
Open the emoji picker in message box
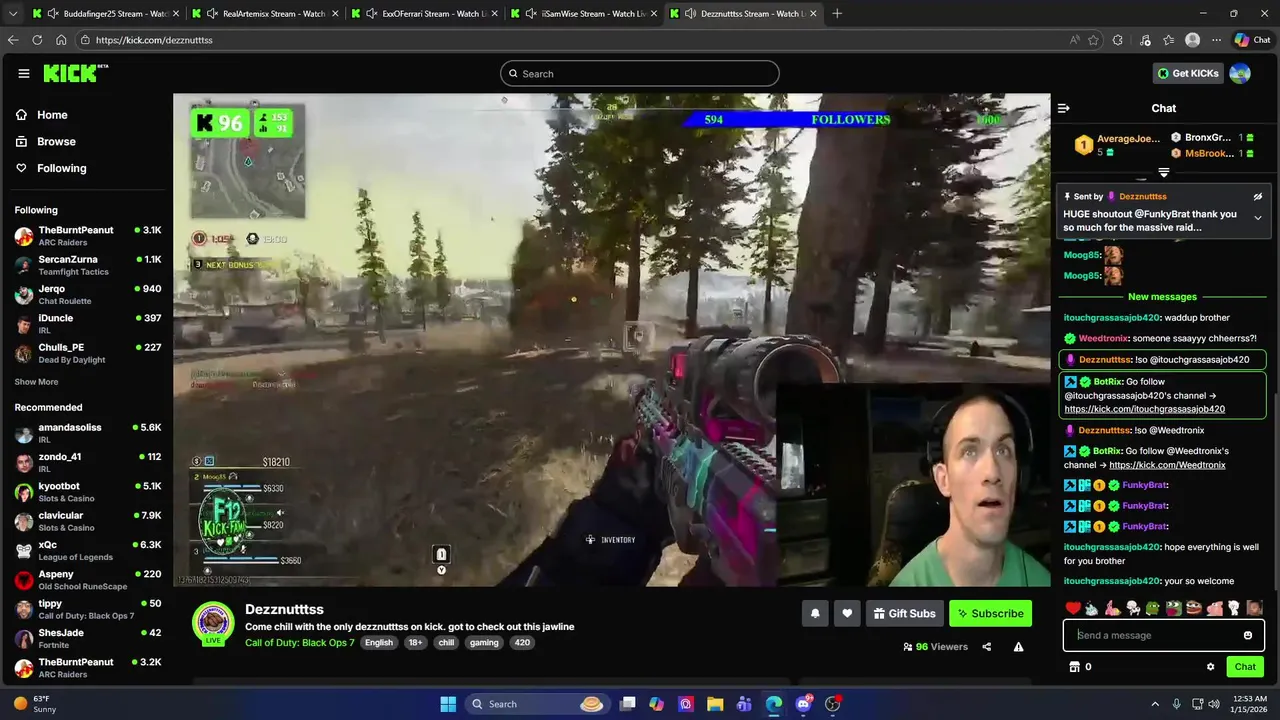1248,635
